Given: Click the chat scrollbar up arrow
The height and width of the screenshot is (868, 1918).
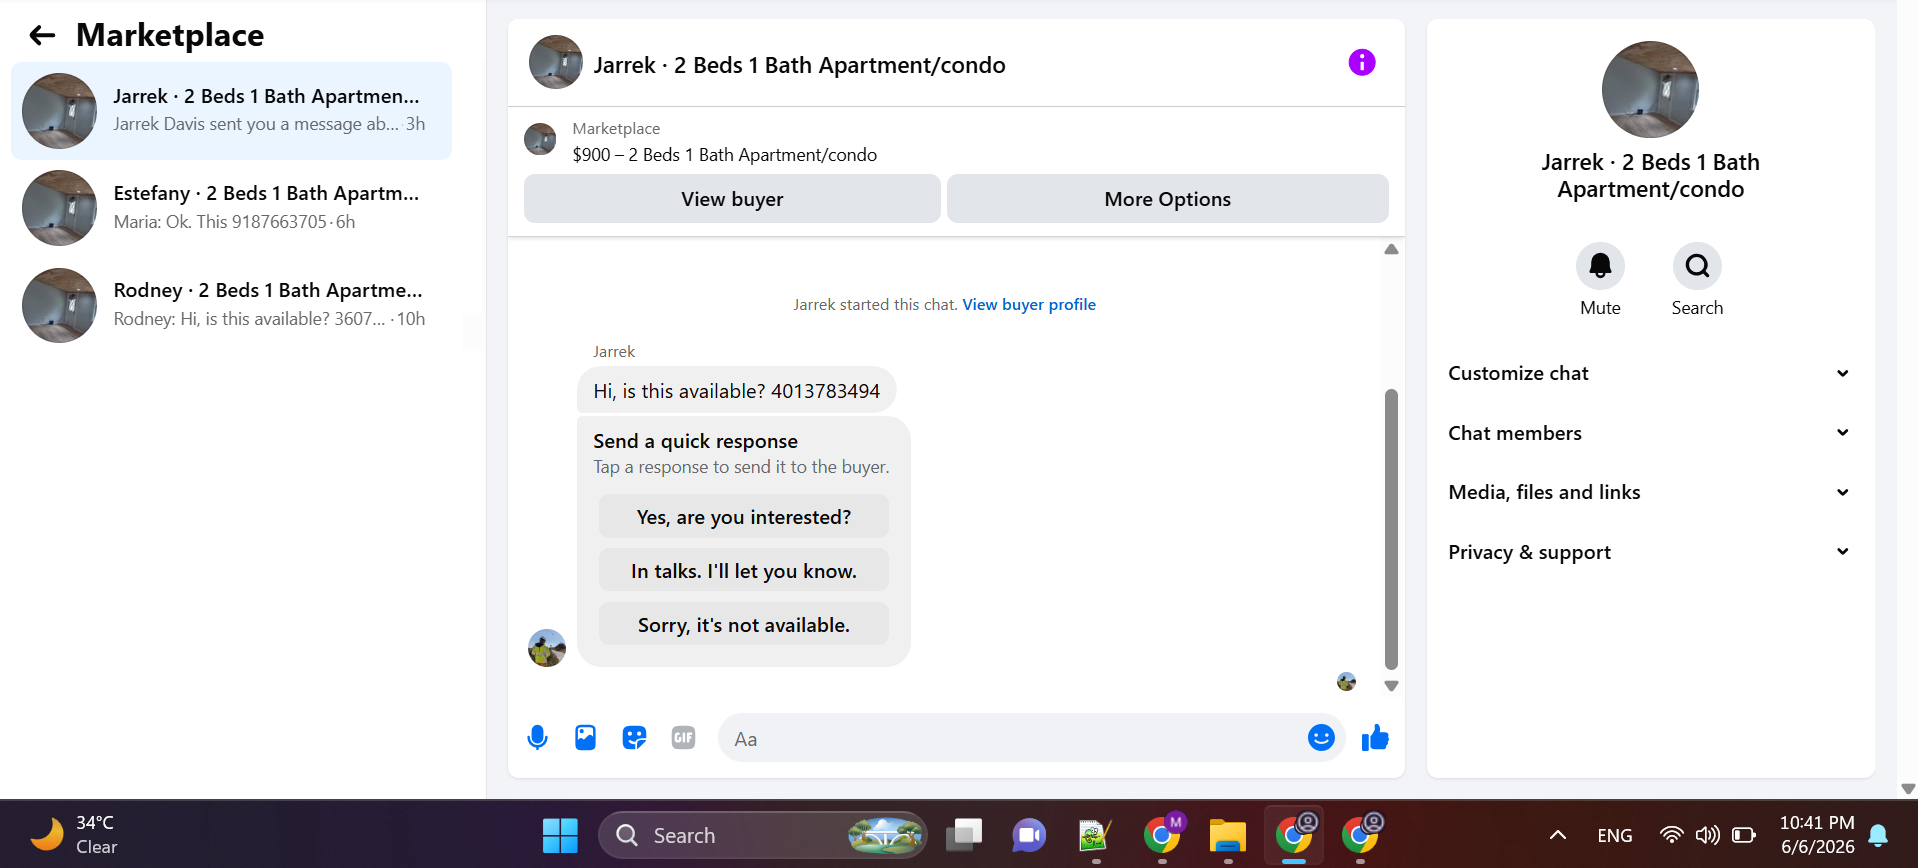Looking at the screenshot, I should 1391,249.
